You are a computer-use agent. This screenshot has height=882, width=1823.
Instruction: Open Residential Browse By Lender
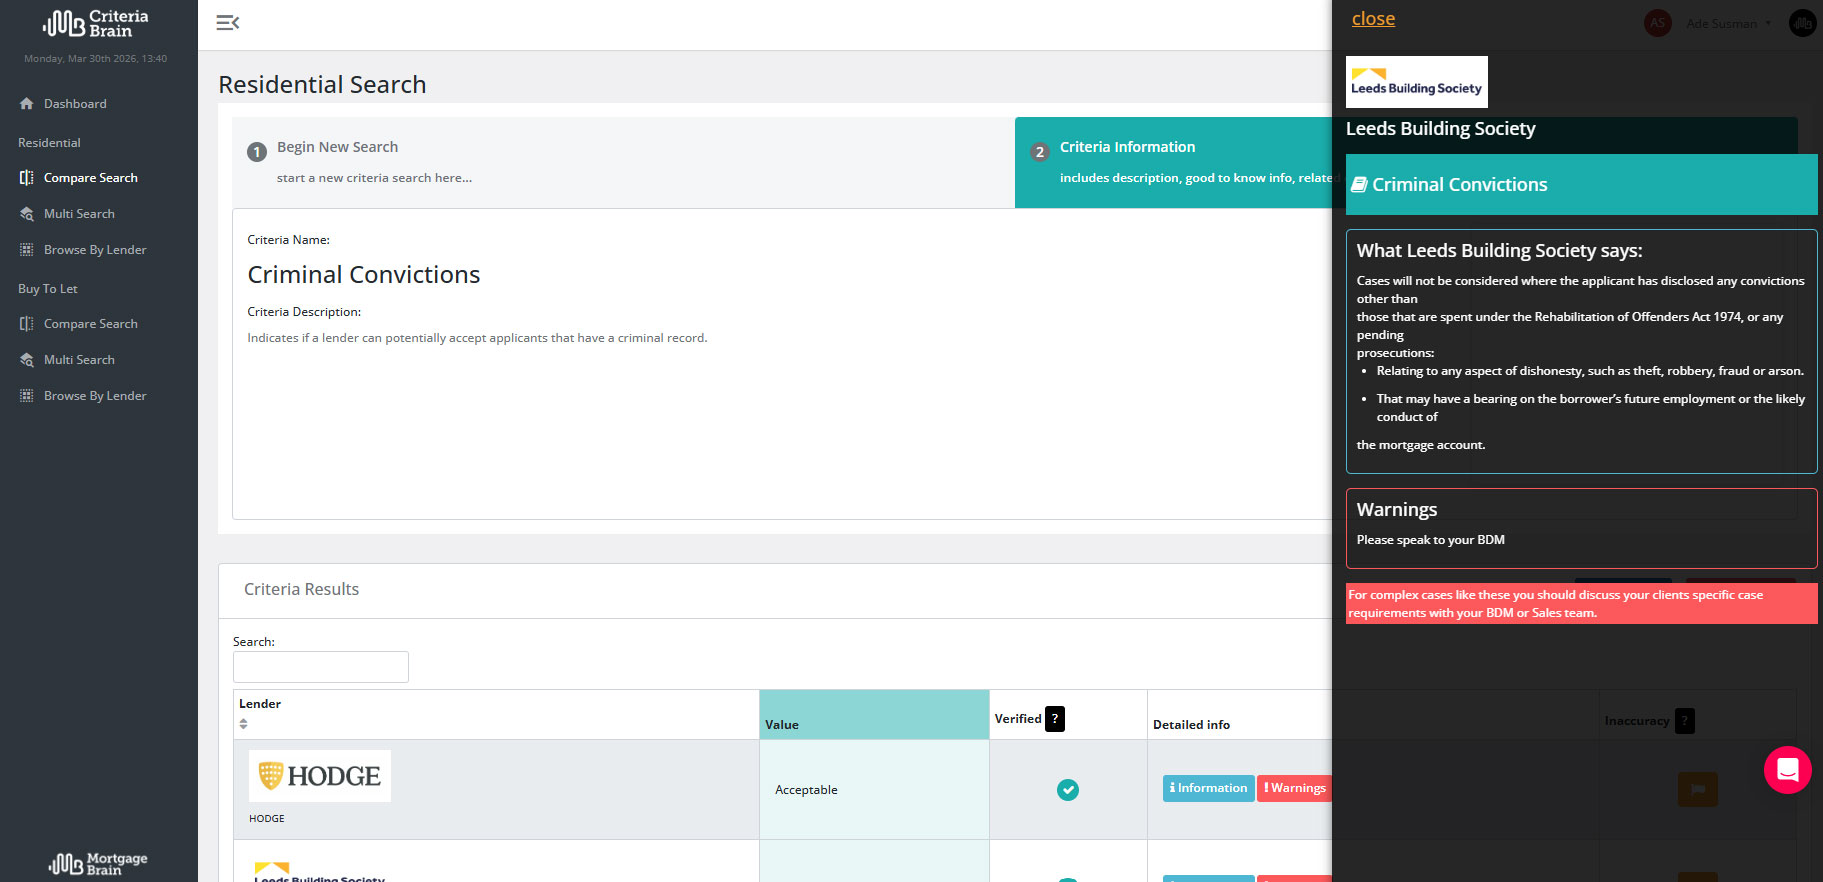95,250
